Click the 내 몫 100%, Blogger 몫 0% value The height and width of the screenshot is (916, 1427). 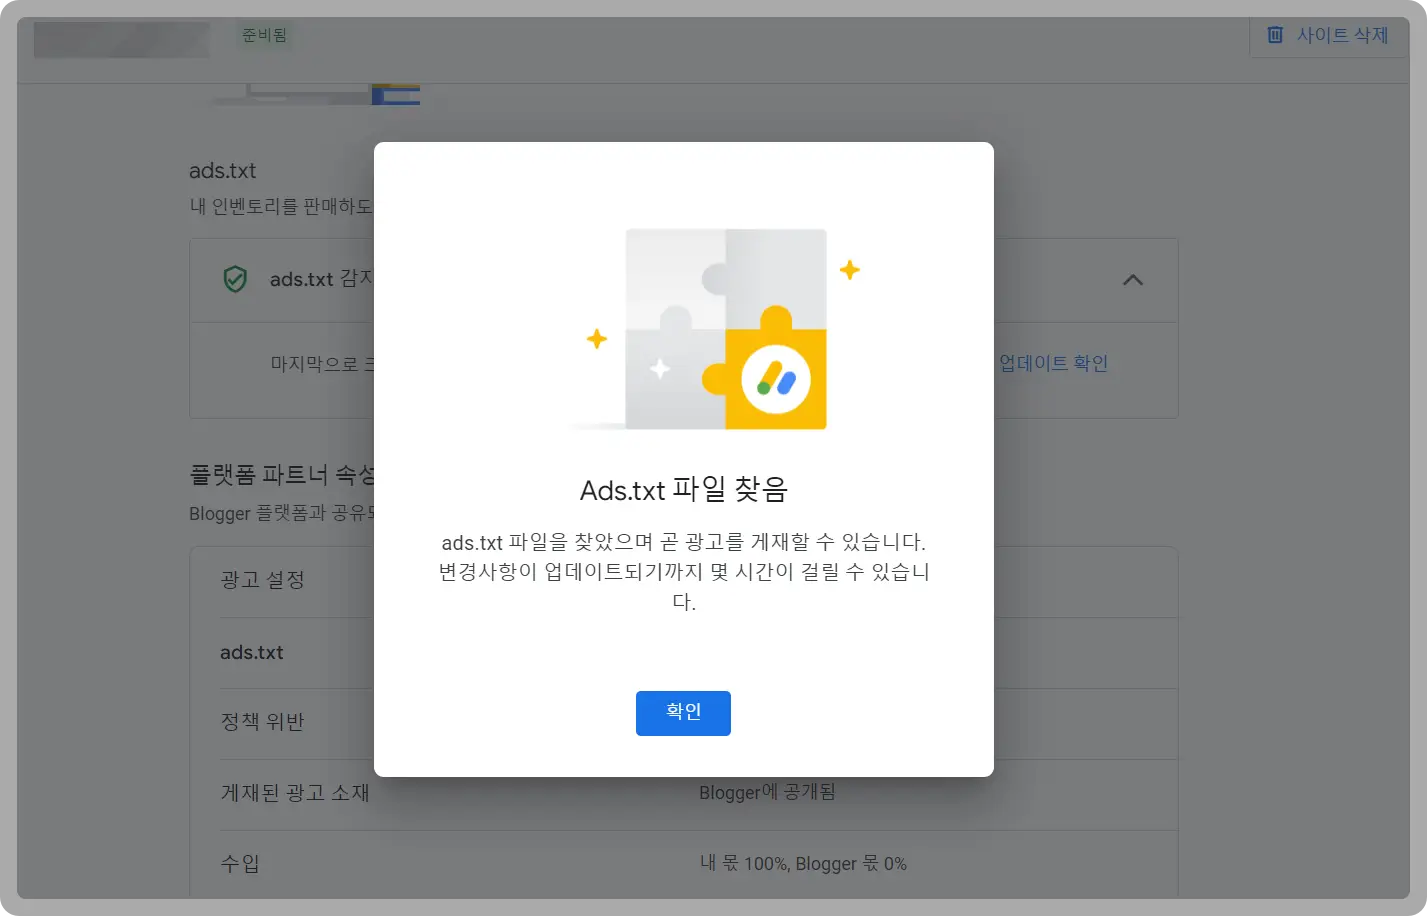tap(803, 863)
